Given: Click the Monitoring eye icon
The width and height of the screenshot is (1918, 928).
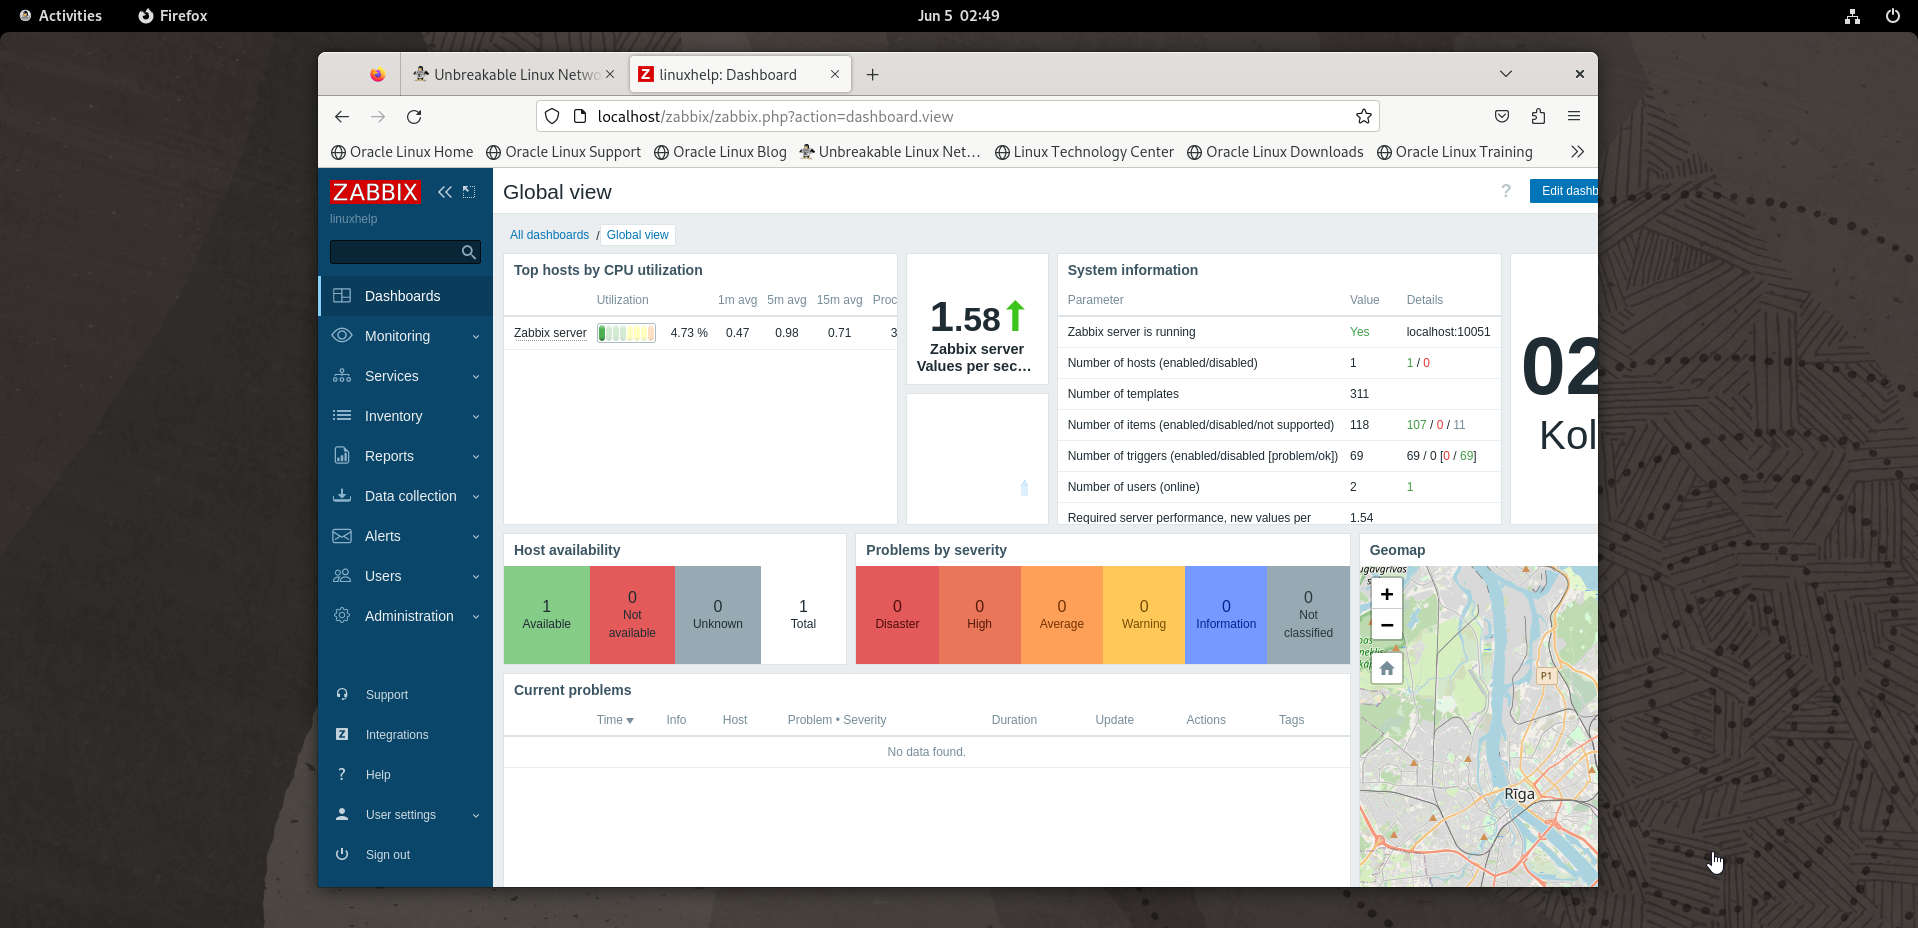Looking at the screenshot, I should pyautogui.click(x=342, y=336).
